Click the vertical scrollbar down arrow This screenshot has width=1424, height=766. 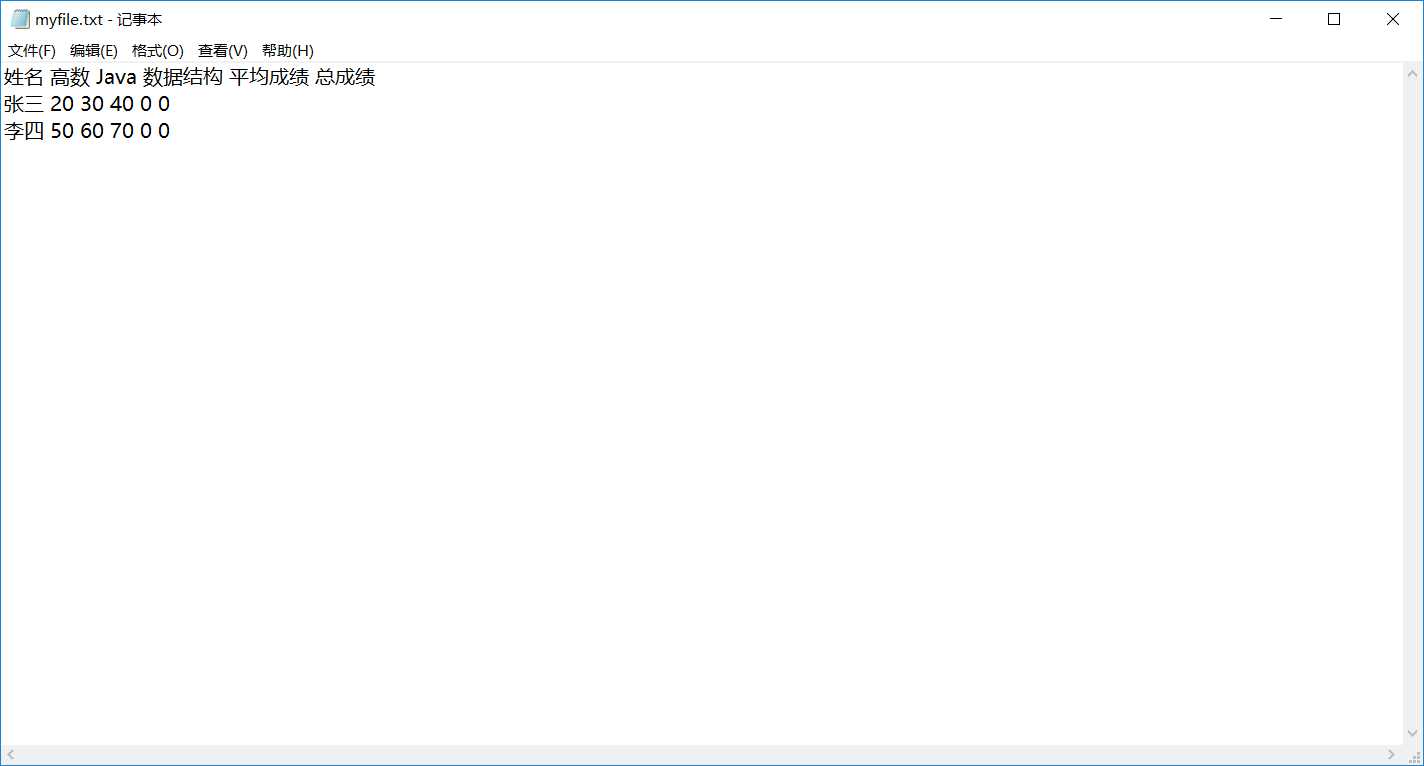[1413, 735]
